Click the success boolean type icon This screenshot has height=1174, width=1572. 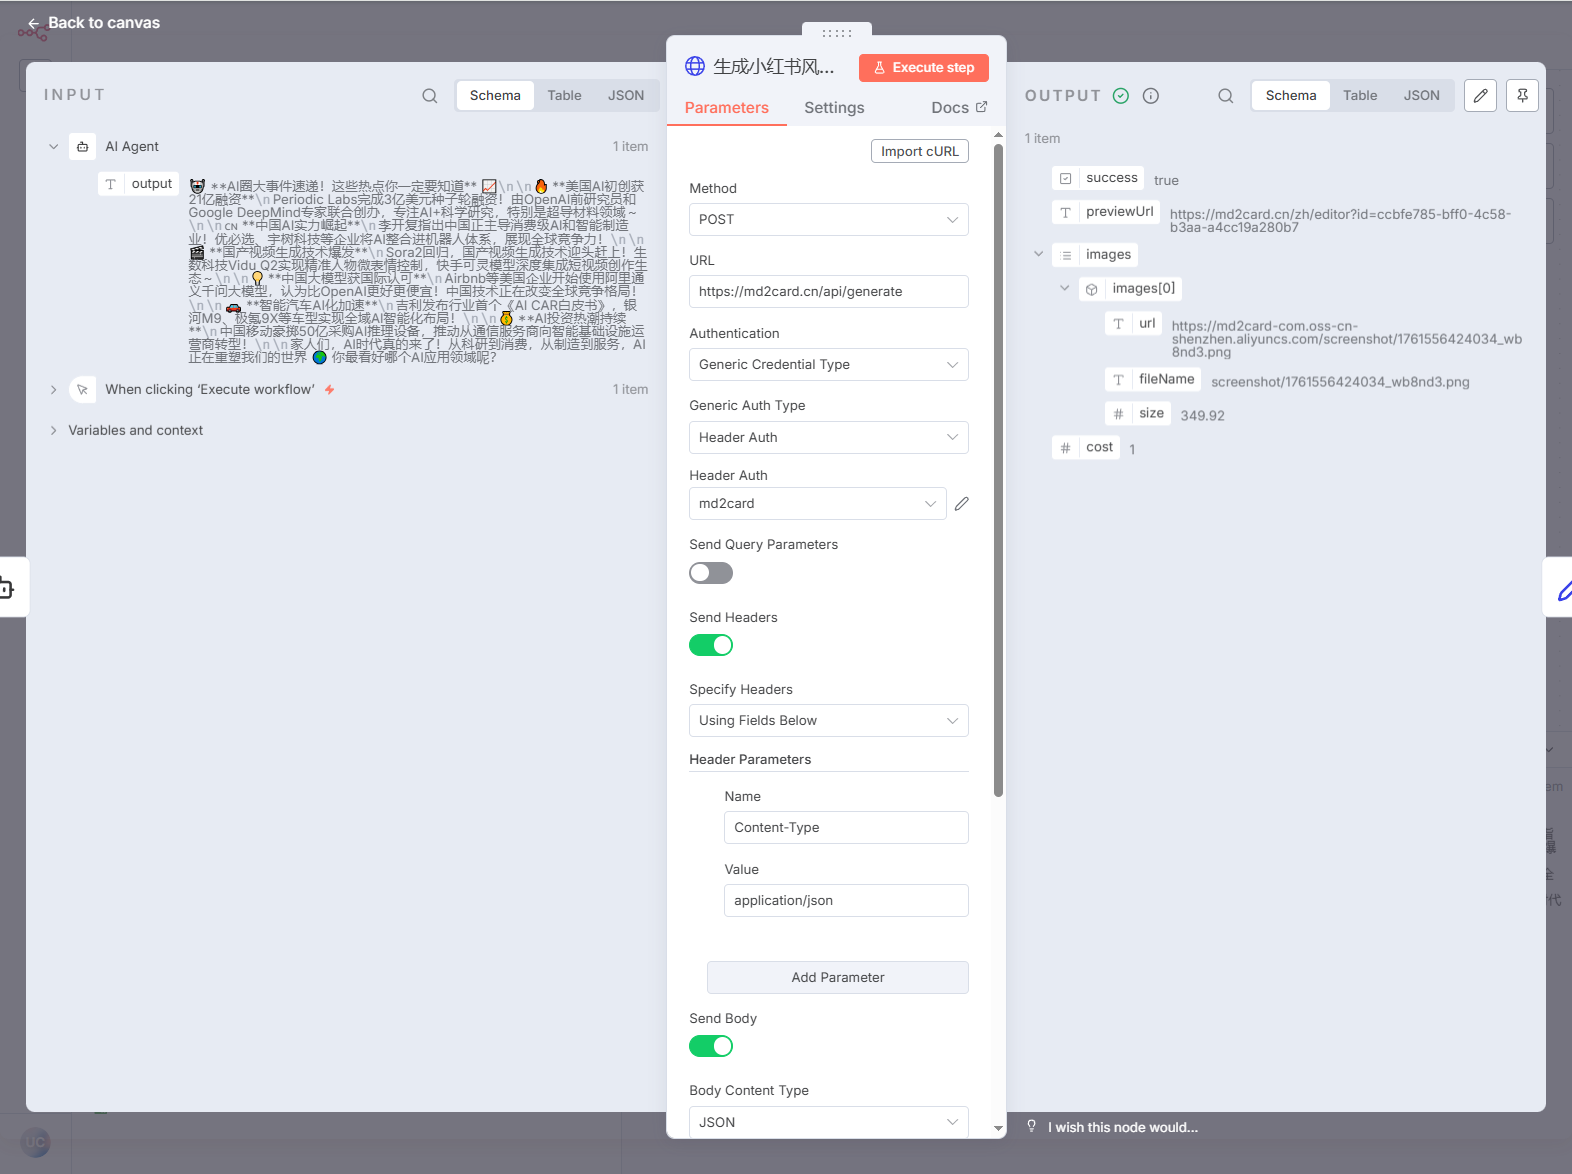(x=1066, y=179)
